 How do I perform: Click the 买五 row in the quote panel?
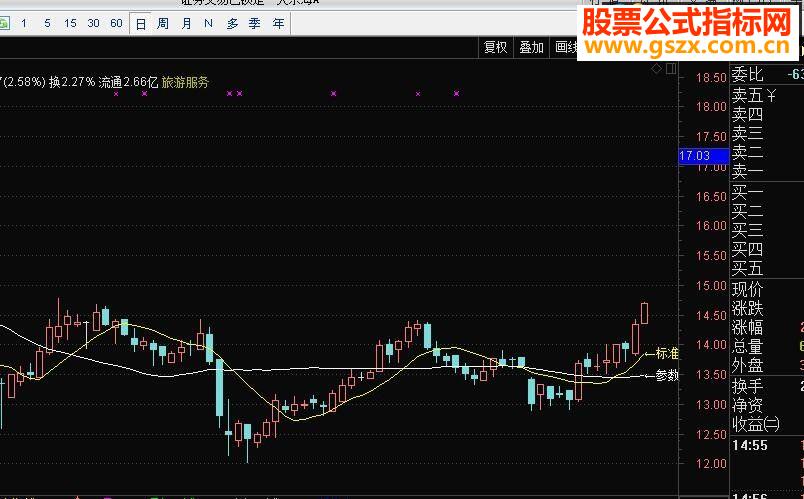[748, 268]
